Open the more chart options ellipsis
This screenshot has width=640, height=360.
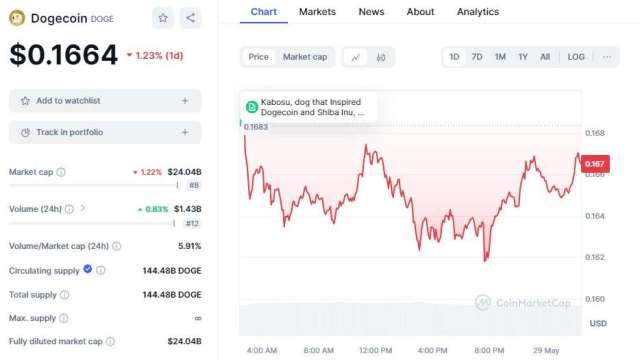(607, 57)
